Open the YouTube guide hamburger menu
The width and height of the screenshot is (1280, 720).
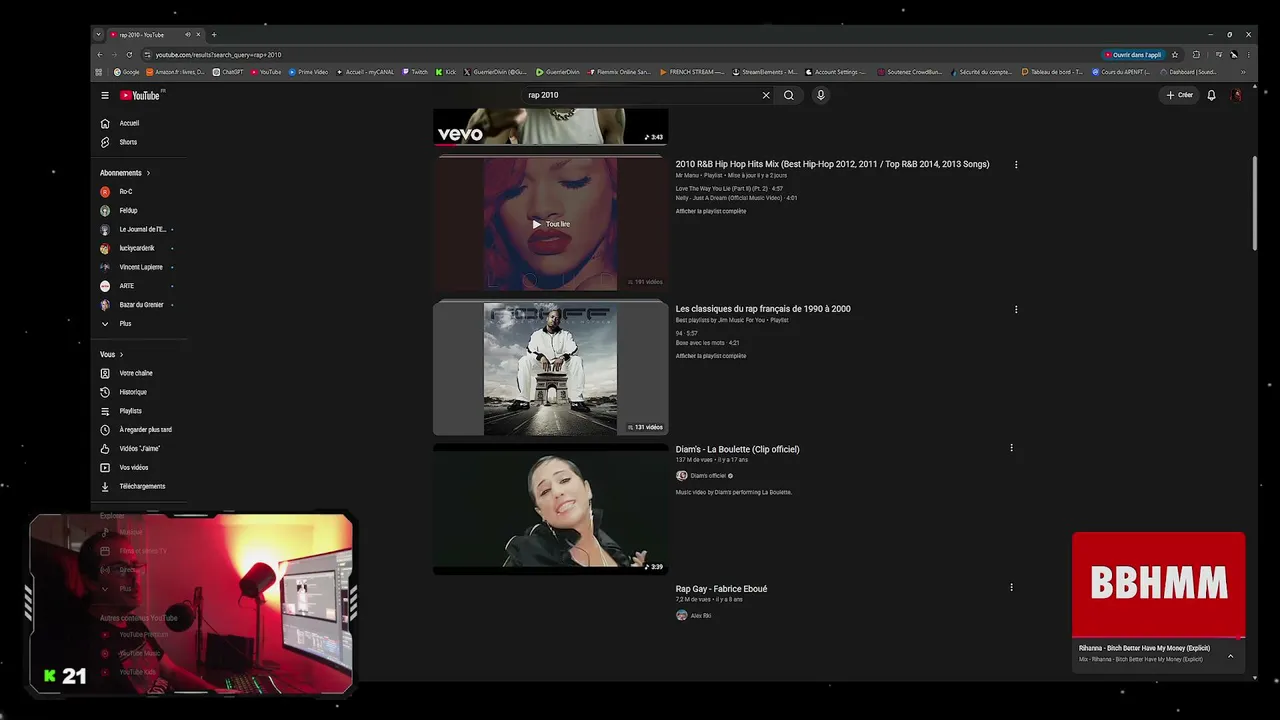tap(104, 95)
